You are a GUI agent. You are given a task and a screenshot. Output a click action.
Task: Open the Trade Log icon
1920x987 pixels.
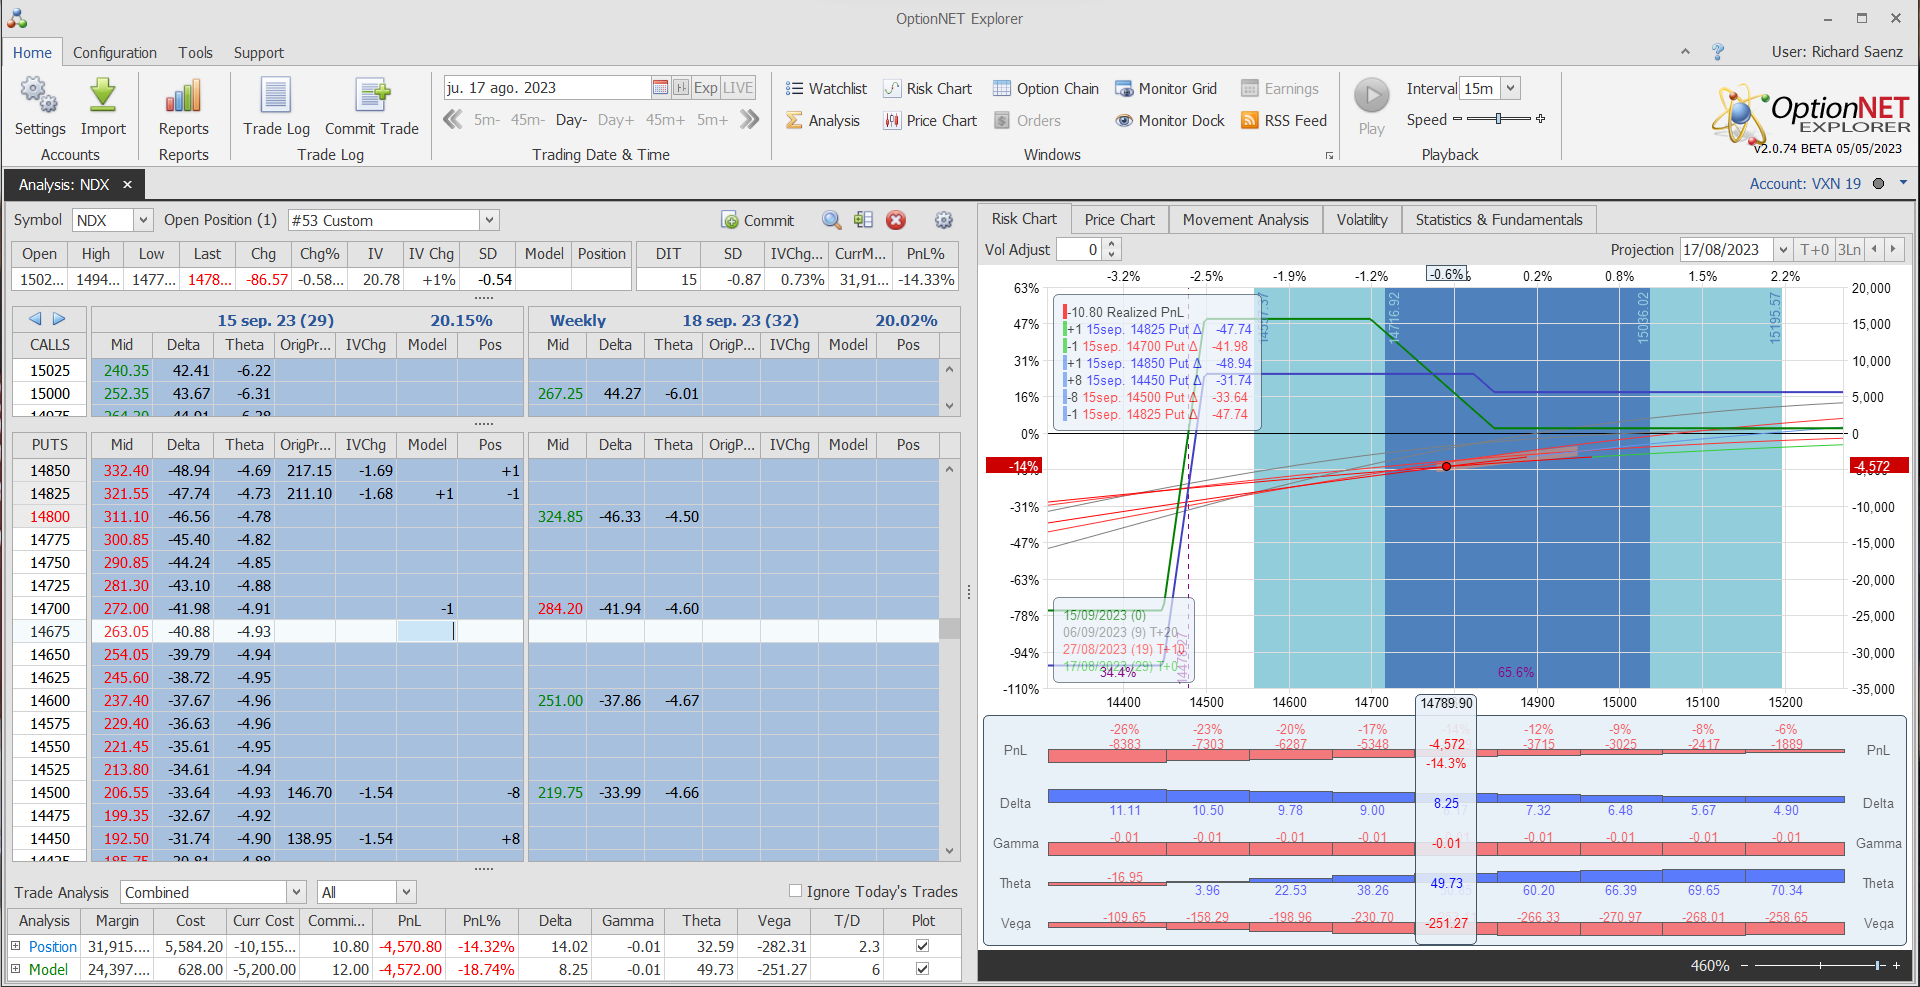click(276, 95)
